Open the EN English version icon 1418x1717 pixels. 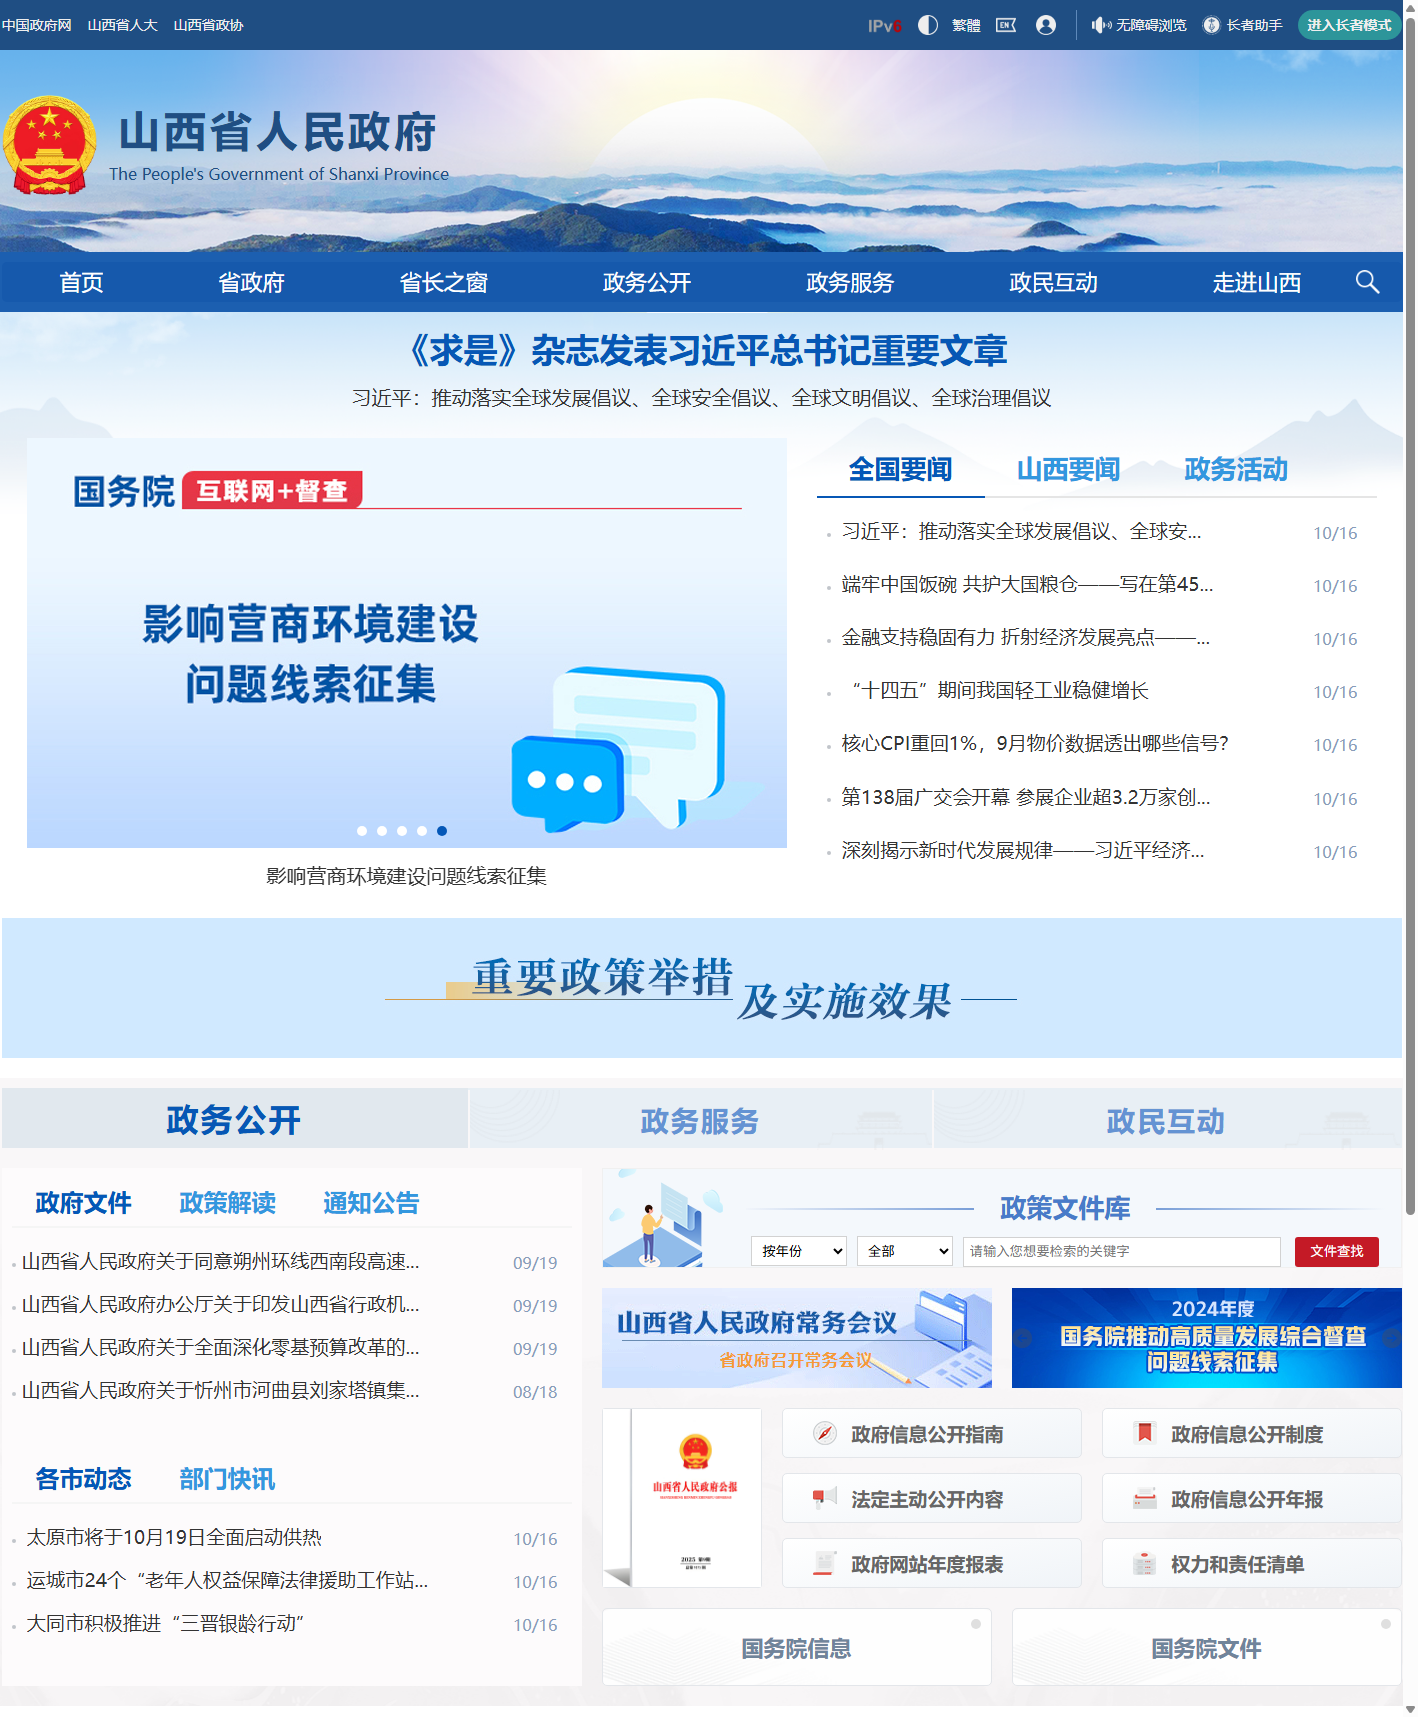coord(1006,25)
